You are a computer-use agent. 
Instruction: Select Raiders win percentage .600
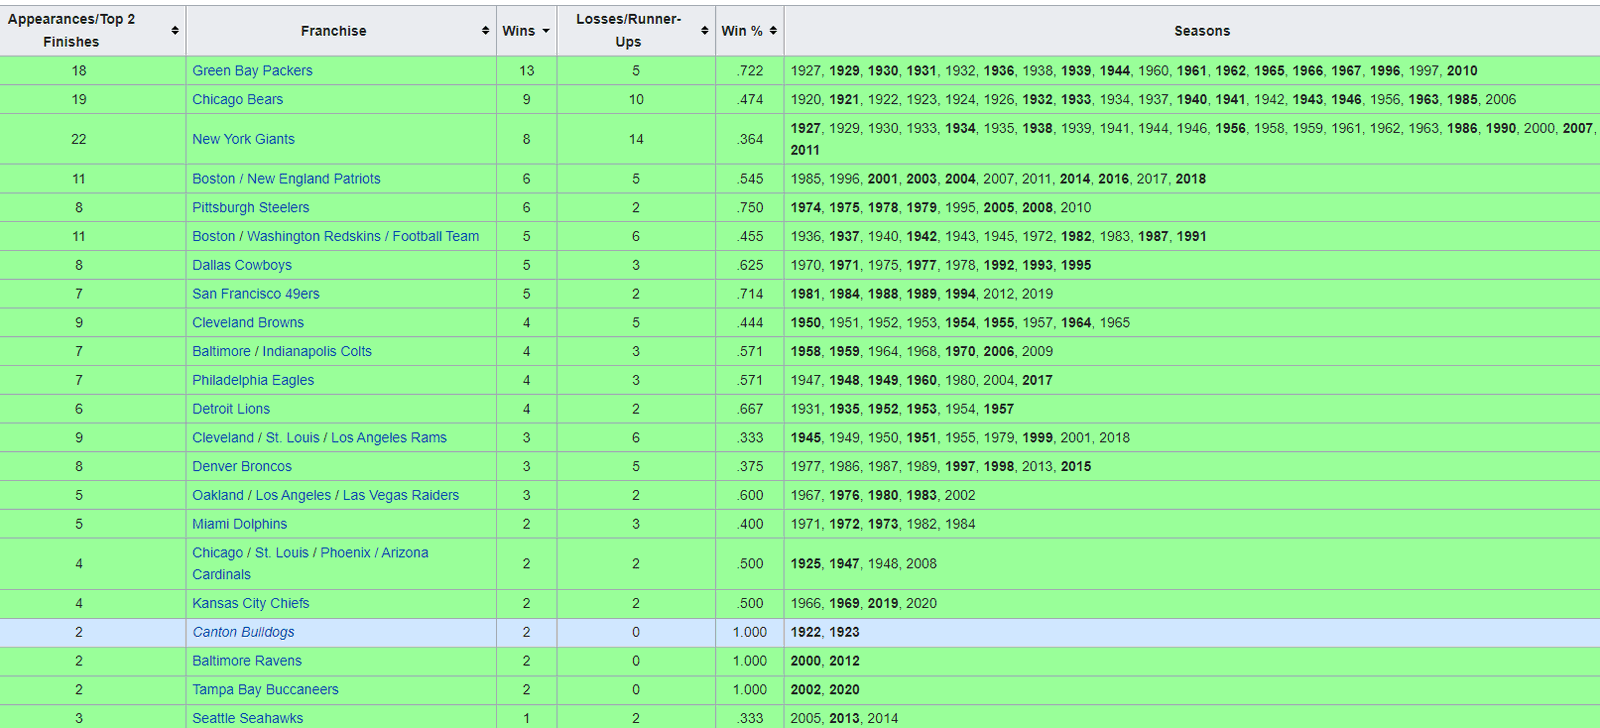(750, 496)
